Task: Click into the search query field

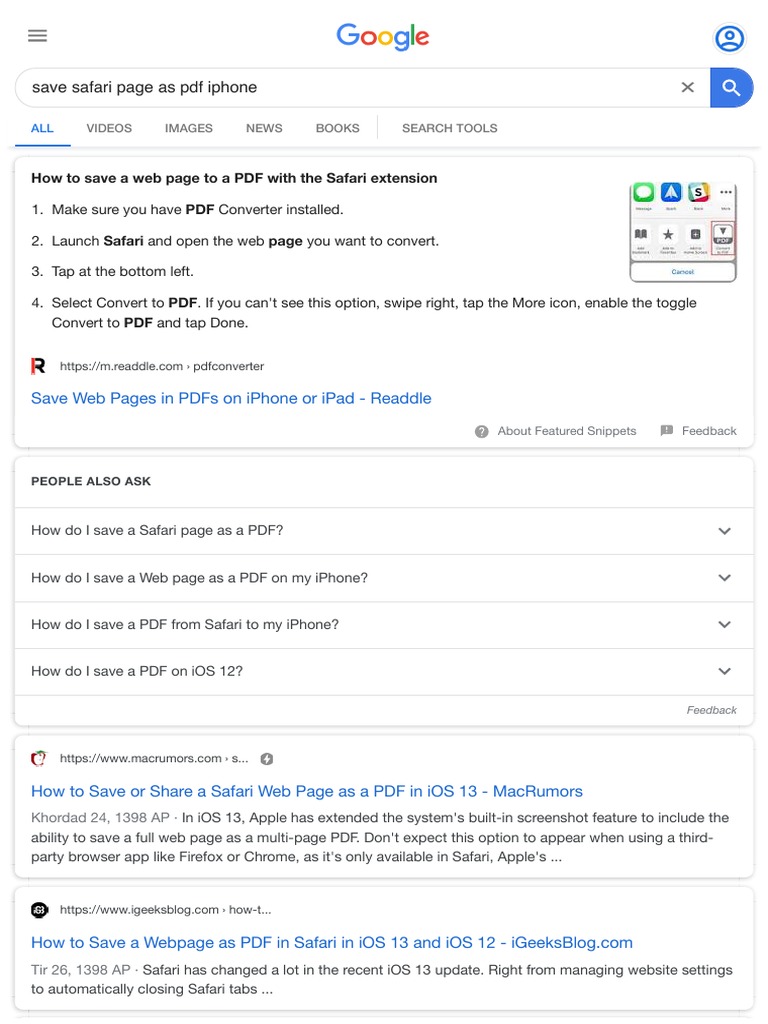Action: [340, 87]
